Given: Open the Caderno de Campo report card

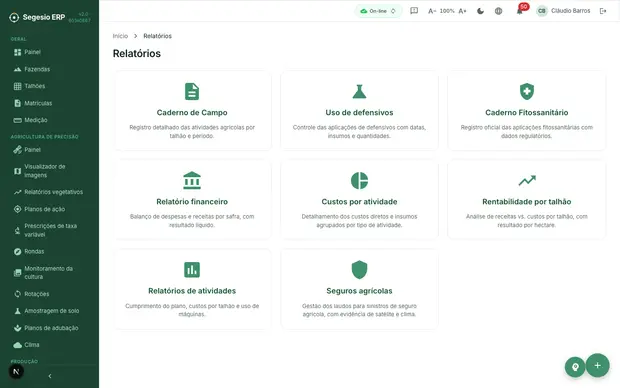Looking at the screenshot, I should 192,111.
